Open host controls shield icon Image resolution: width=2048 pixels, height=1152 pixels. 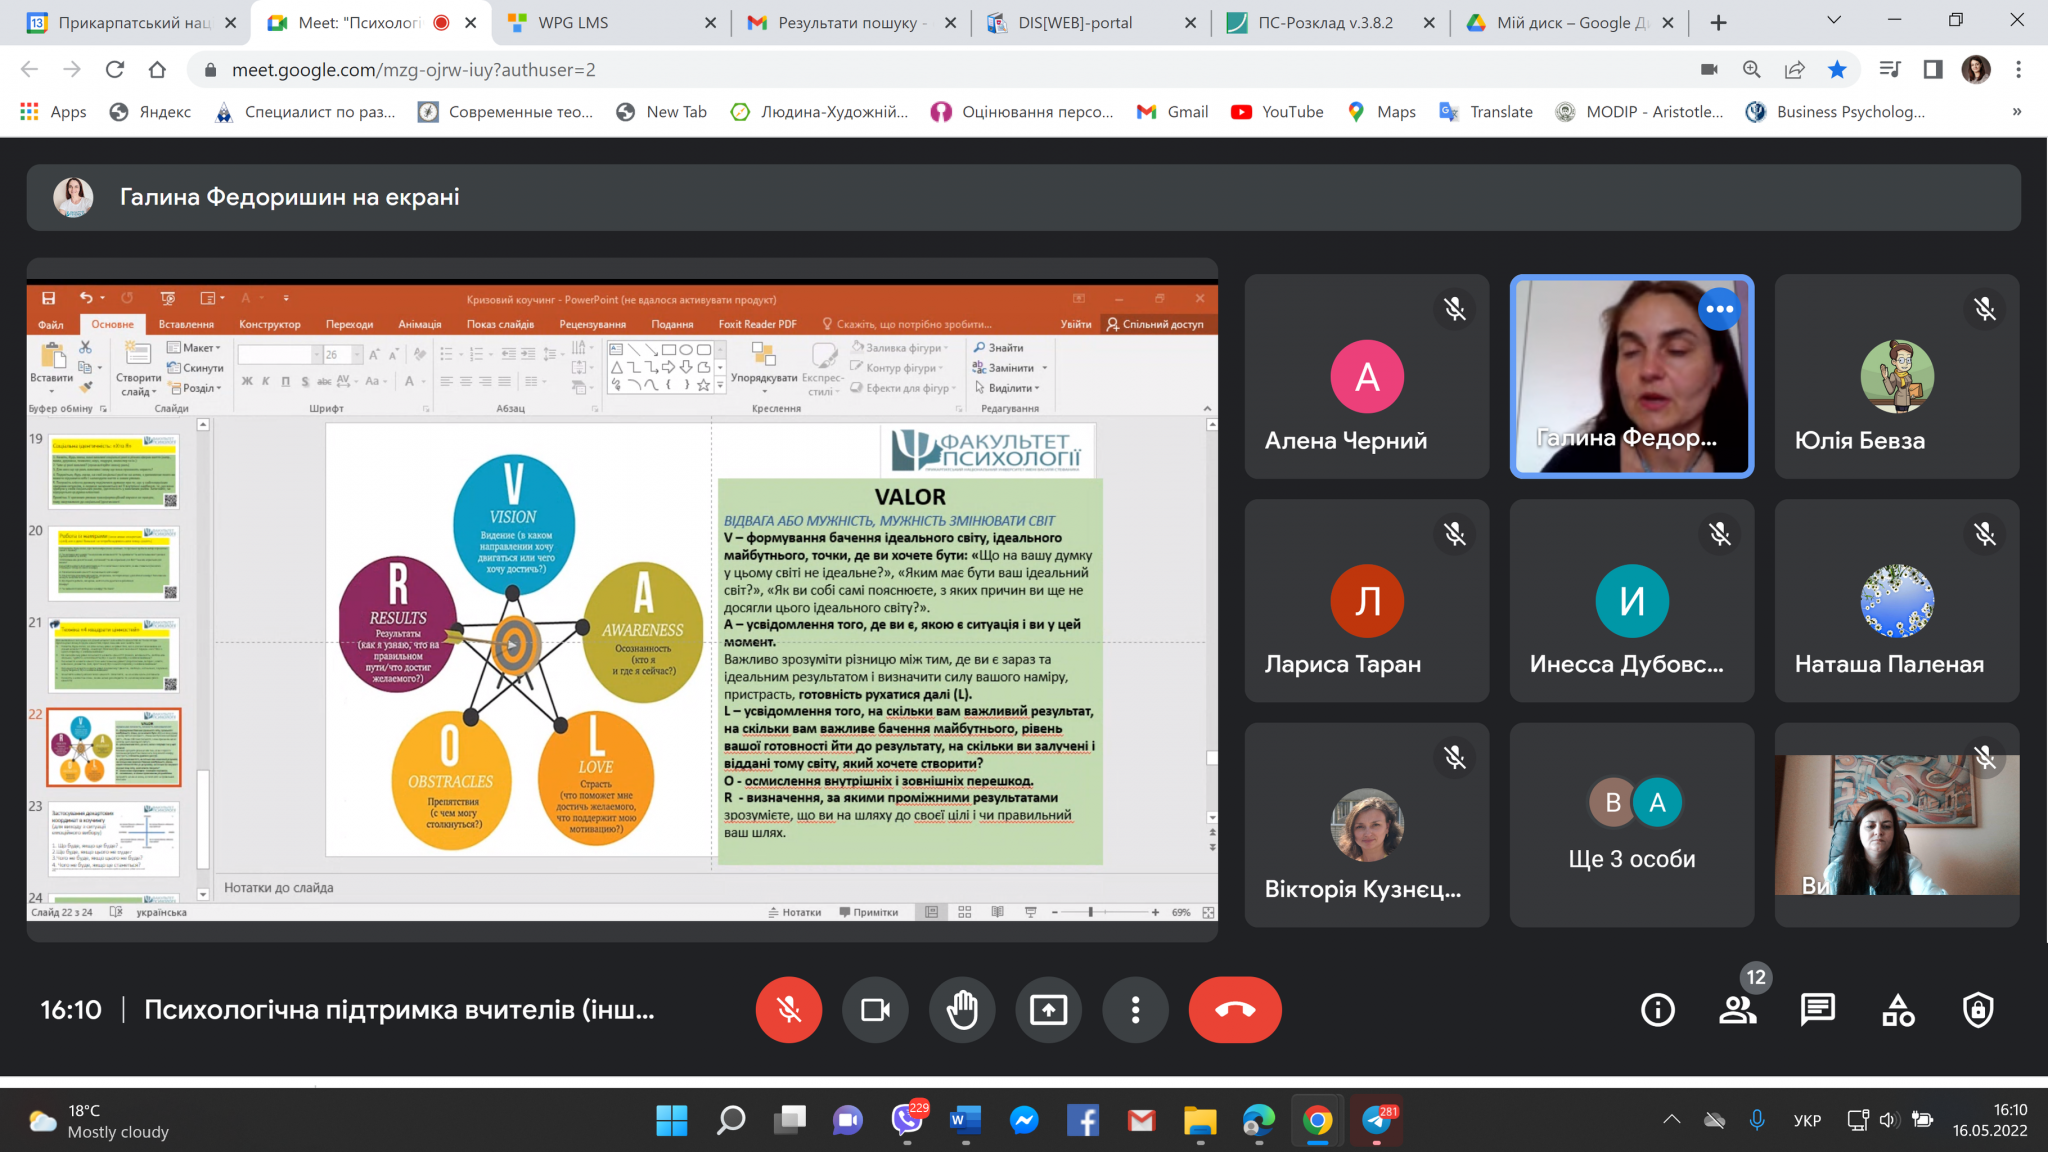pos(1978,1010)
